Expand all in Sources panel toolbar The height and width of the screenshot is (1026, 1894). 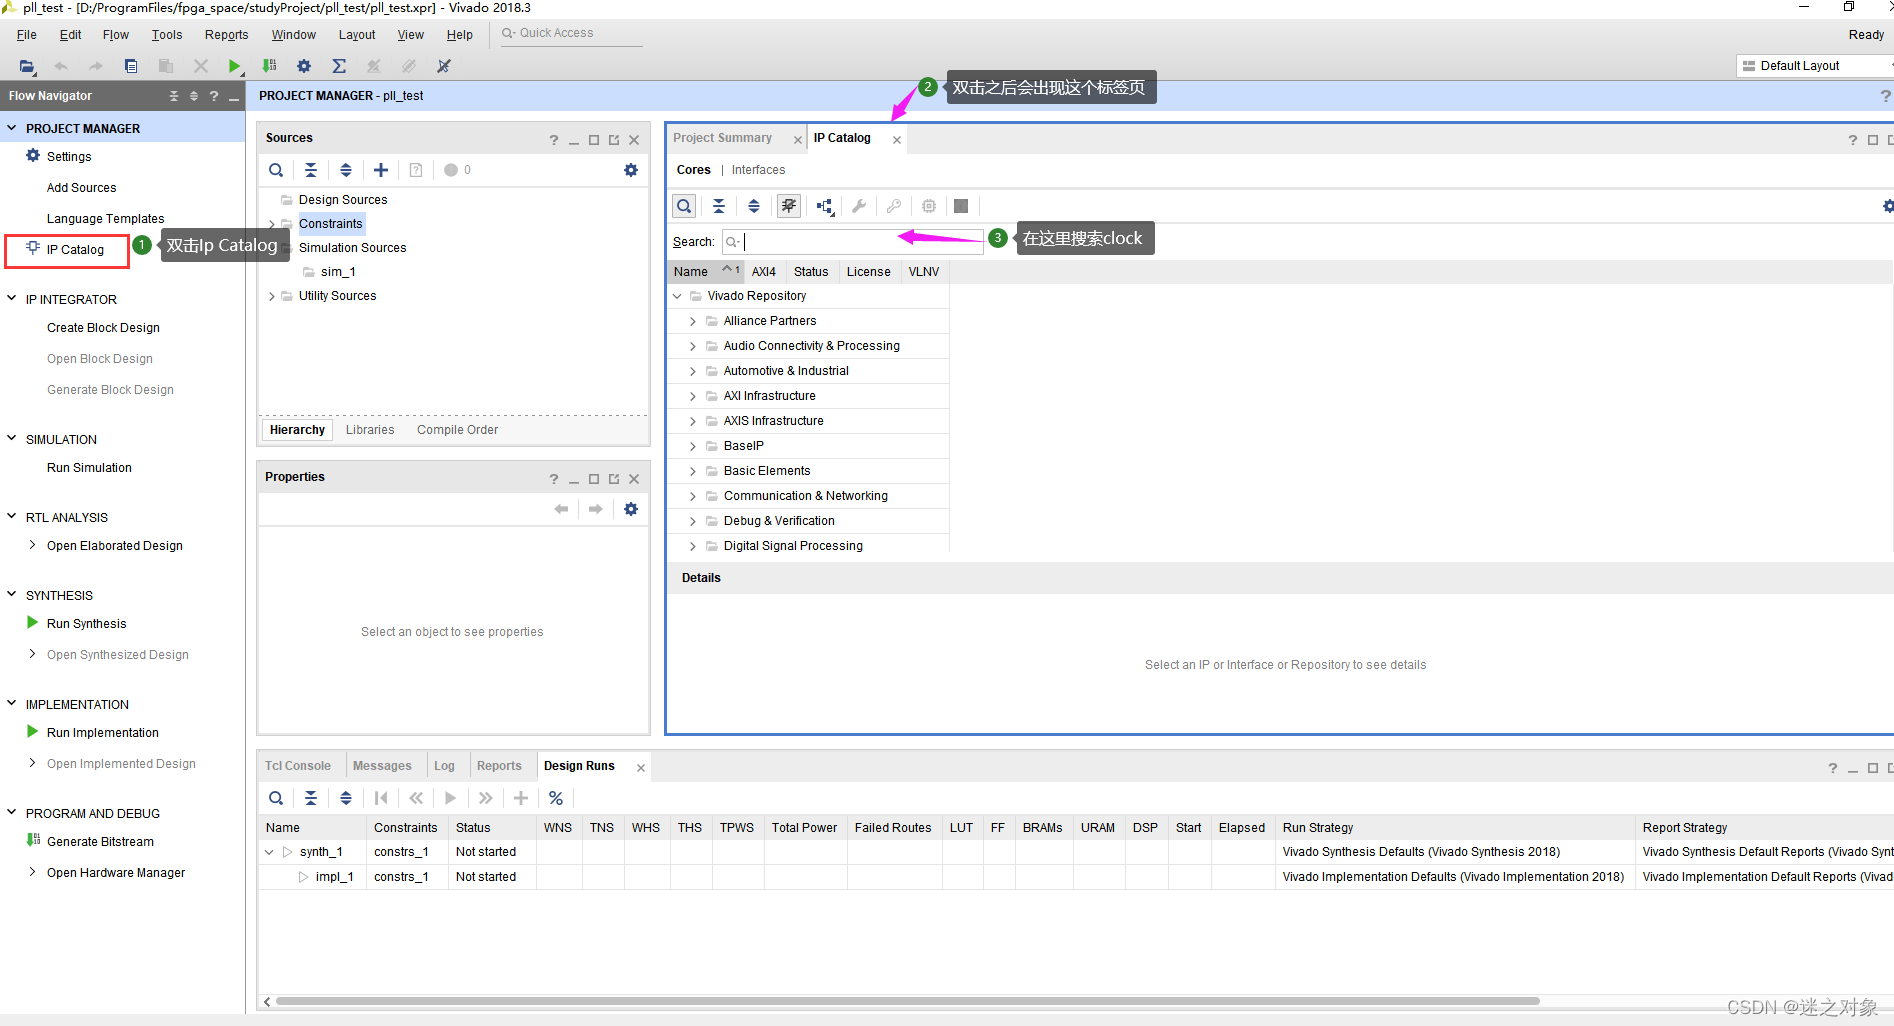coord(346,170)
